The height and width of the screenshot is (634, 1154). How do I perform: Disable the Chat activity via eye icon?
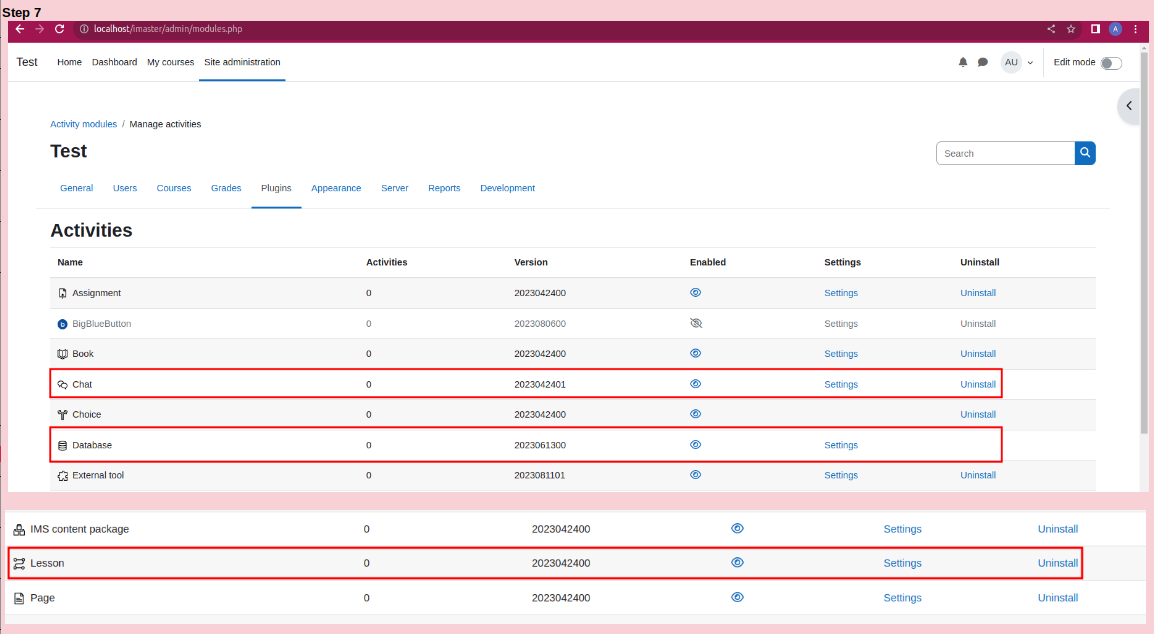pyautogui.click(x=695, y=384)
